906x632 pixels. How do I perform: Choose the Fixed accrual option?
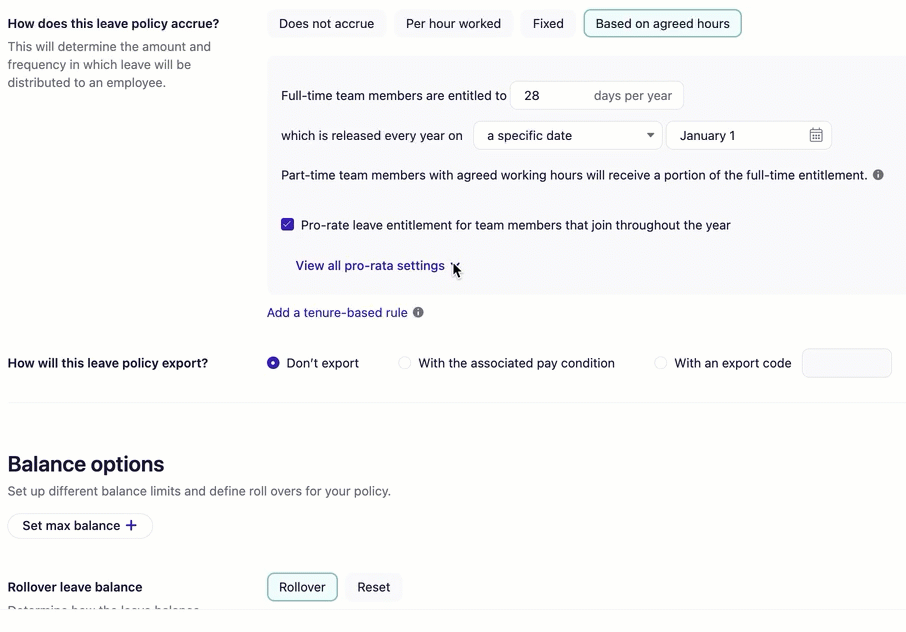548,24
